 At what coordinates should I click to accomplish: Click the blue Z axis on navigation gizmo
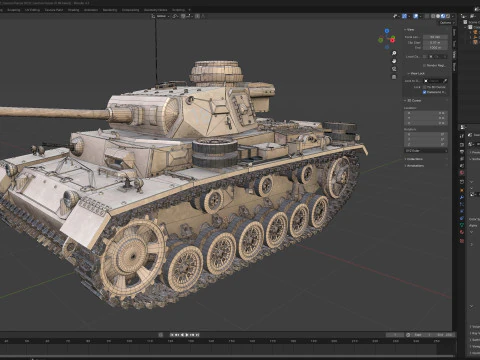pos(387,31)
